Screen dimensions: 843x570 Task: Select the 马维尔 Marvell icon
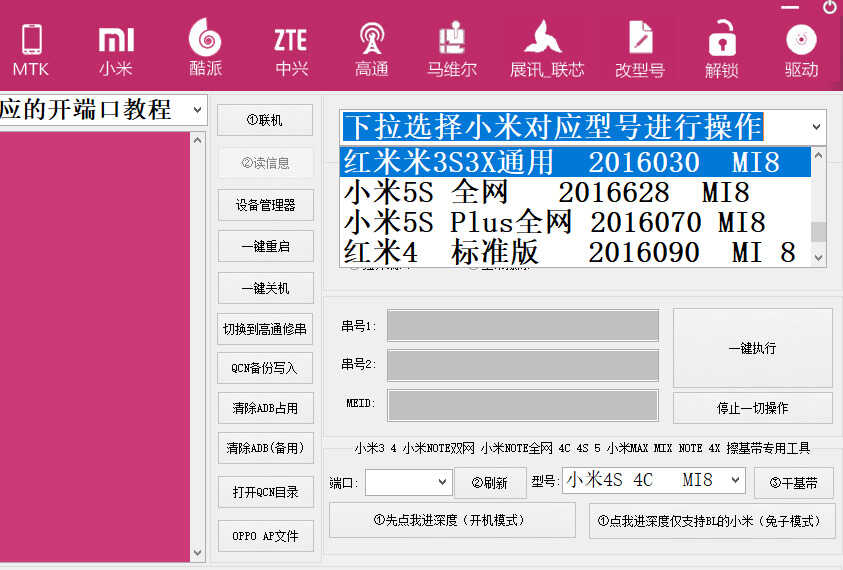[x=452, y=49]
